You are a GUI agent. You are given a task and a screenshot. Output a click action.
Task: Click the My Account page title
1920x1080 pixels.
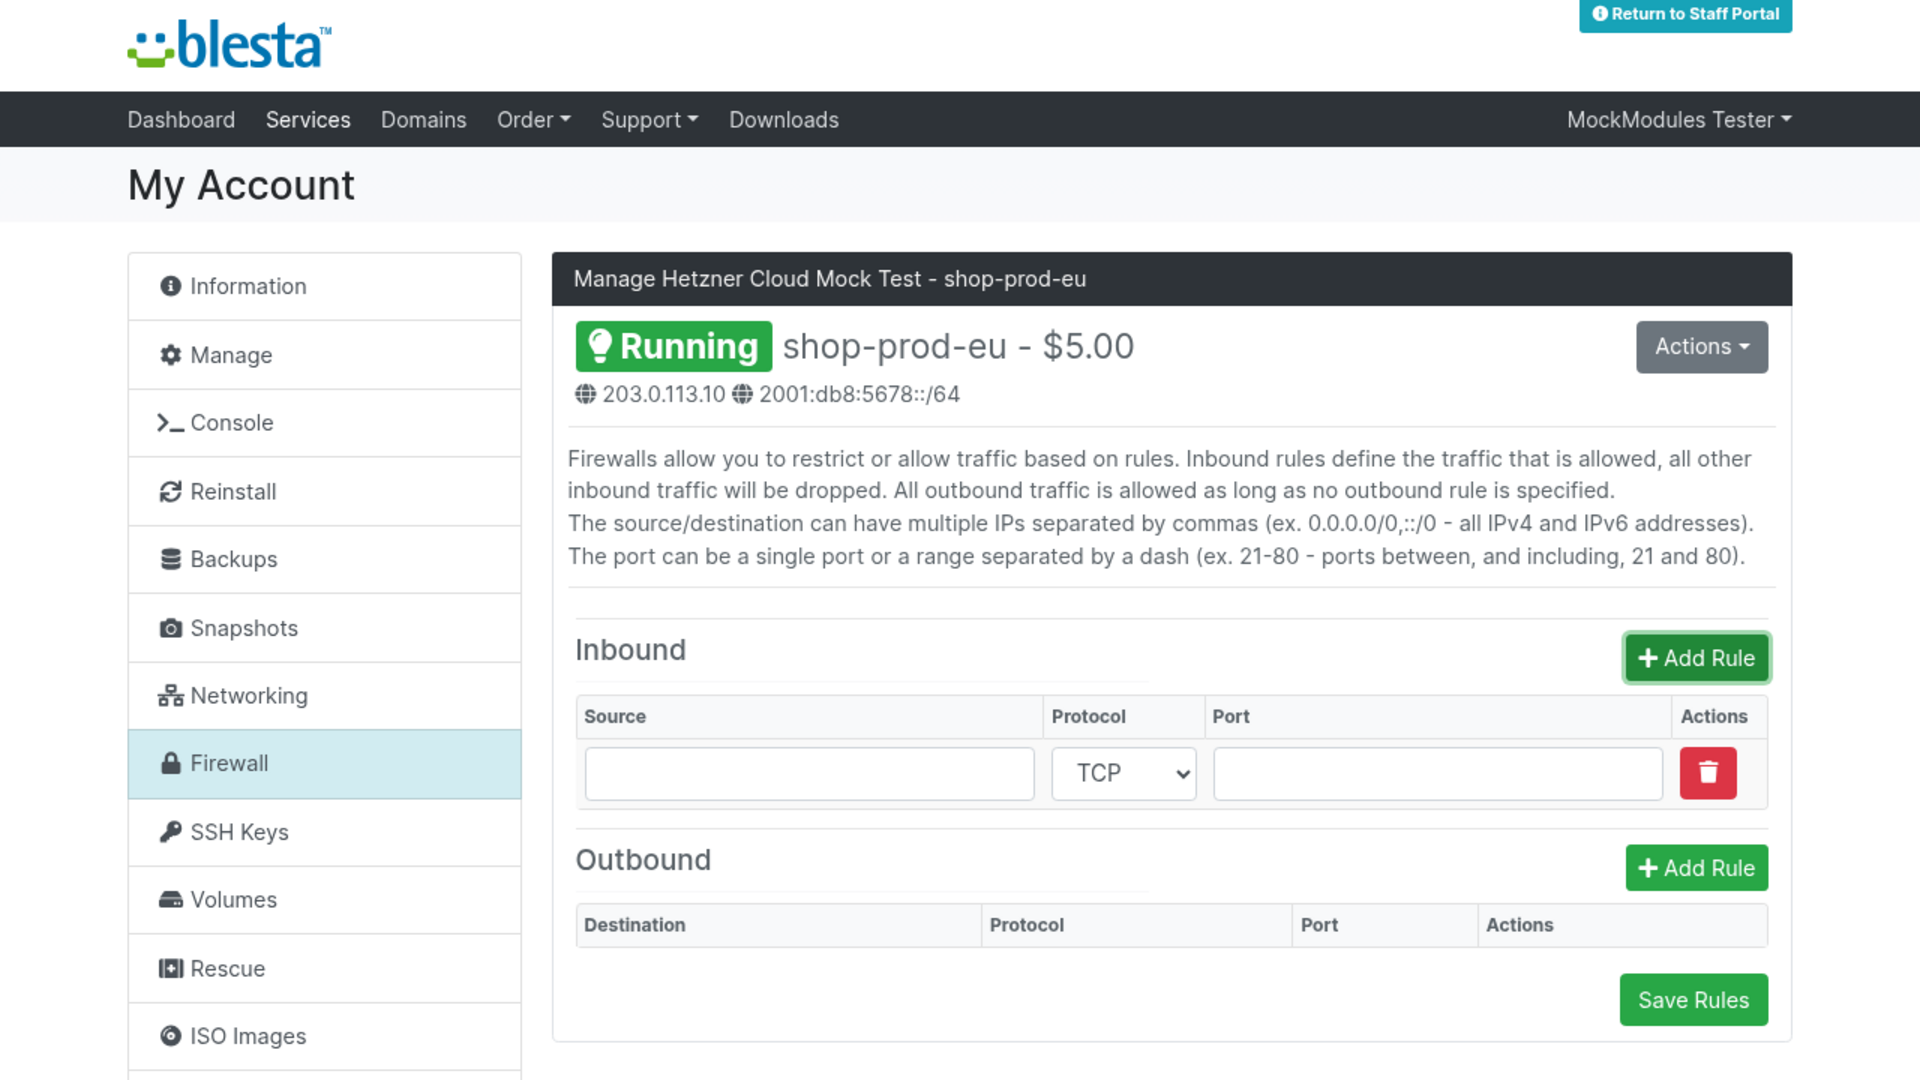241,185
